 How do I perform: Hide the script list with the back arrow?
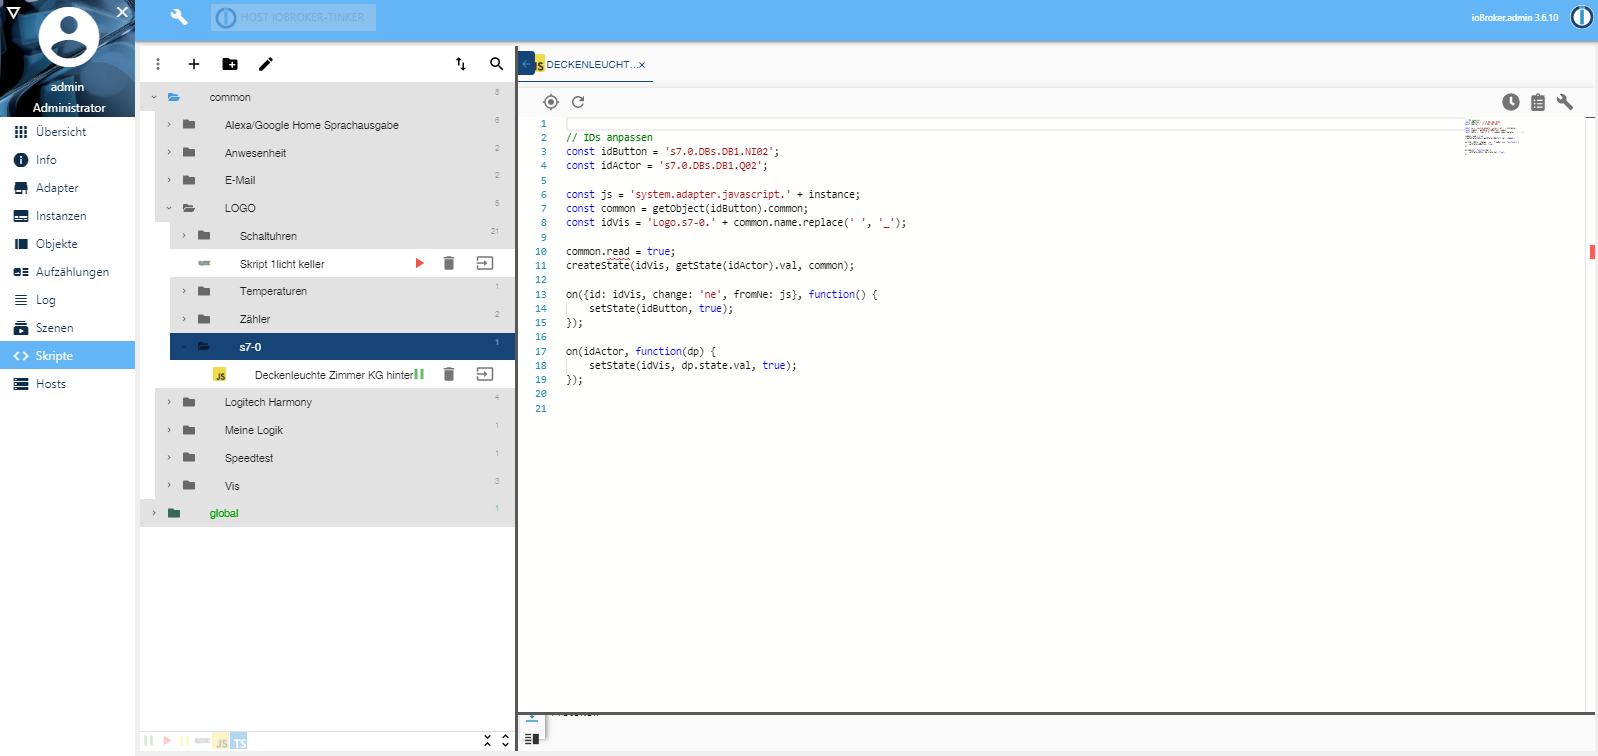[526, 64]
